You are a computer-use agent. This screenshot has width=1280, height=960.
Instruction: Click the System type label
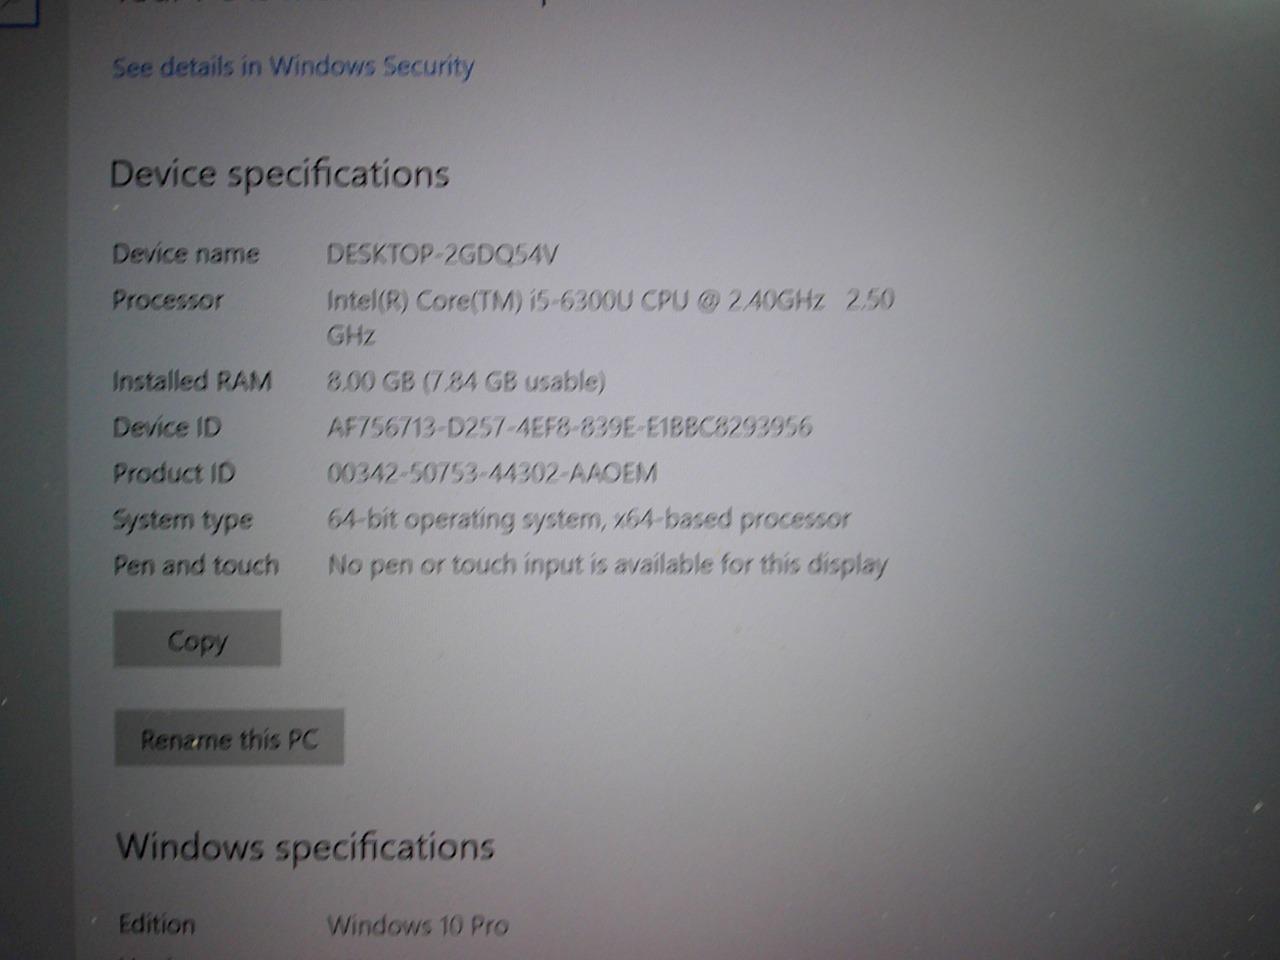point(182,520)
